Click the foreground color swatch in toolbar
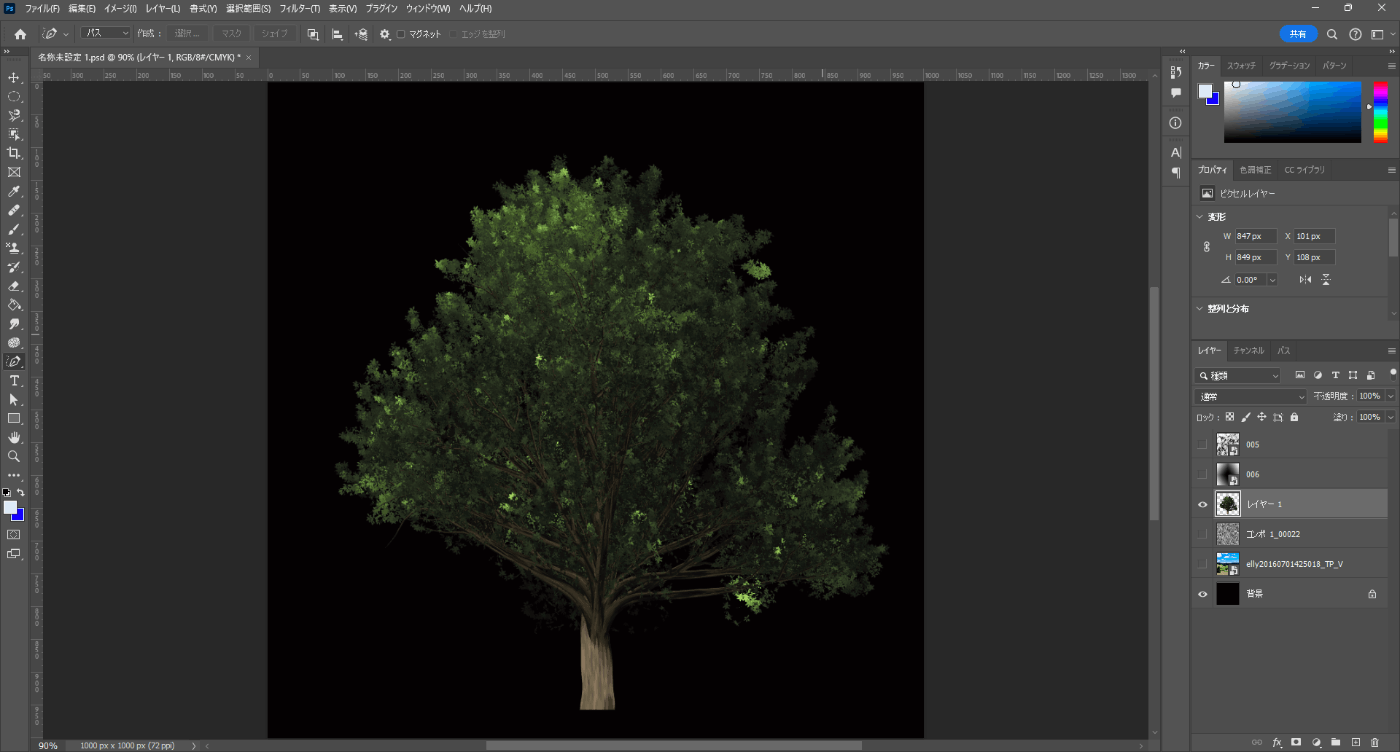 point(10,508)
